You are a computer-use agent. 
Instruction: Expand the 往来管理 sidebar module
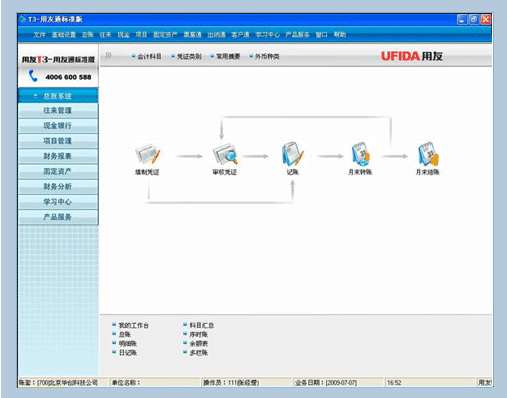click(x=58, y=111)
